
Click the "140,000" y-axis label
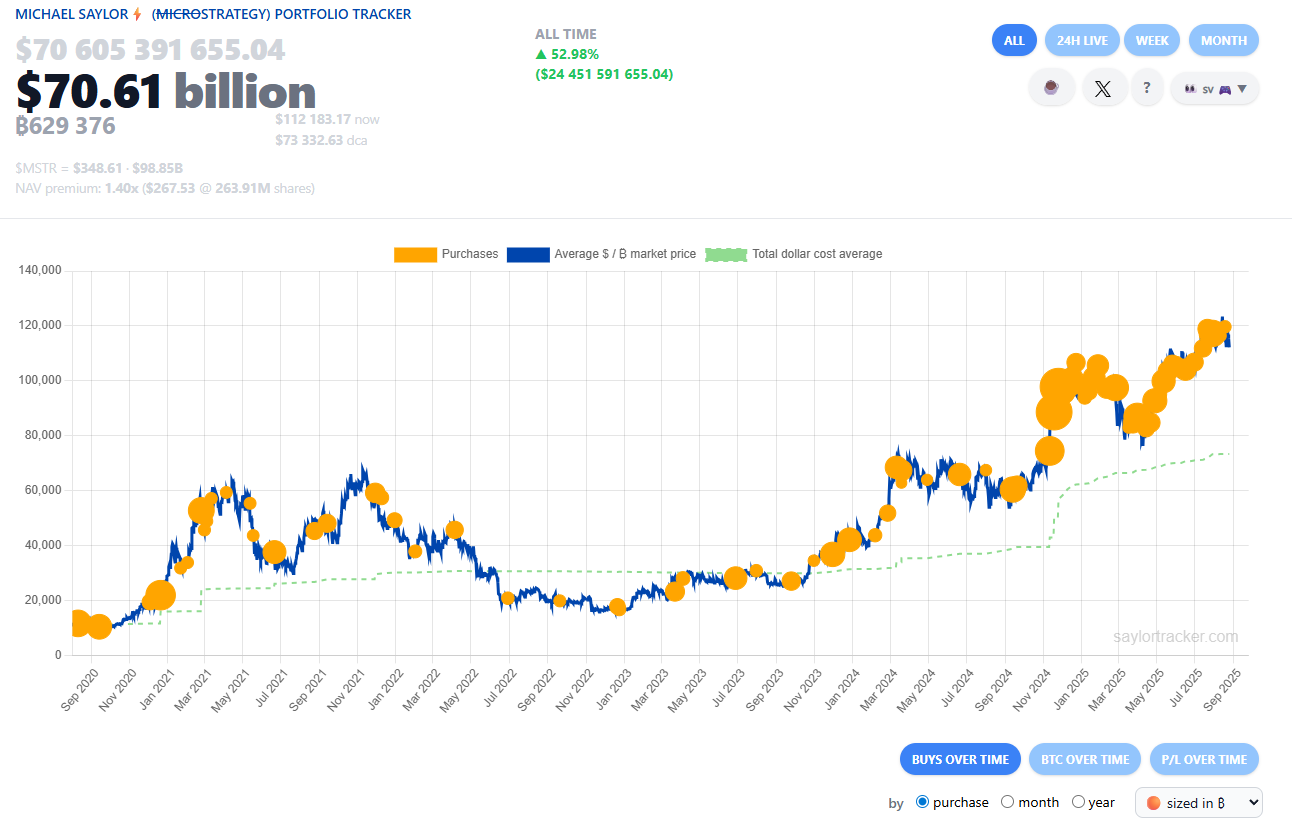point(40,270)
